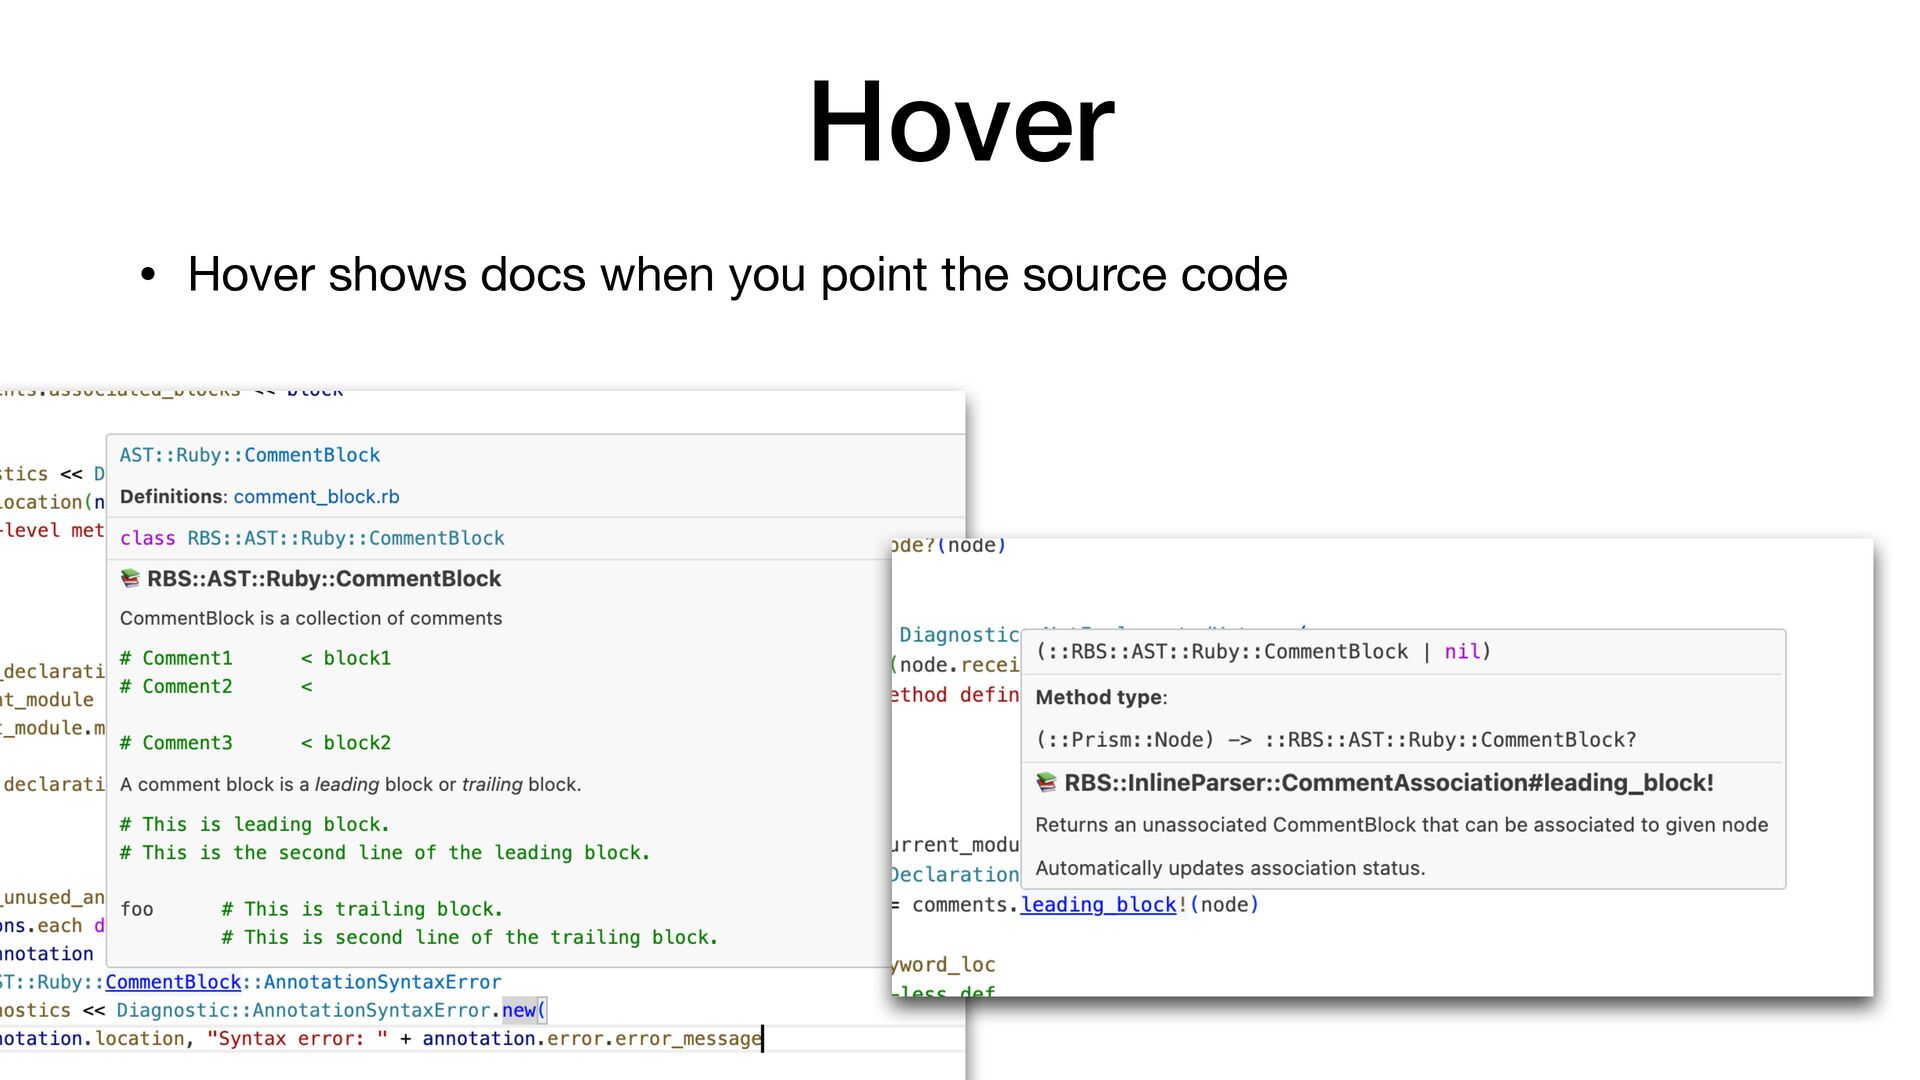Click 'Returns an unassociated CommentBlock' description text
The width and height of the screenshot is (1920, 1080).
pos(1401,824)
